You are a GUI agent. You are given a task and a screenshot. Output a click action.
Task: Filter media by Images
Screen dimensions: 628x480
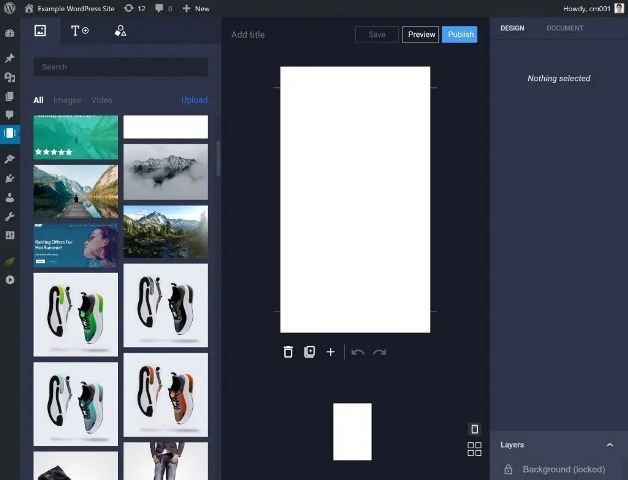click(x=67, y=100)
